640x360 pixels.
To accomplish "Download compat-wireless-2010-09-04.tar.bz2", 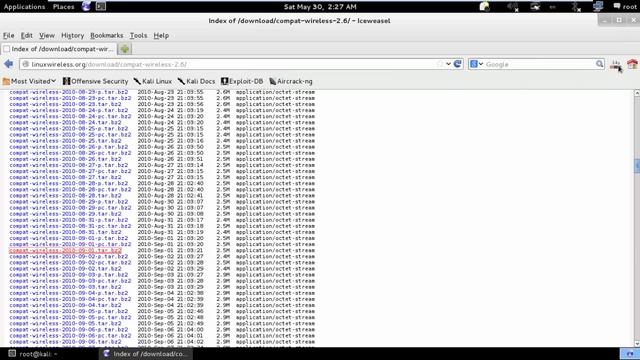I will click(x=65, y=305).
